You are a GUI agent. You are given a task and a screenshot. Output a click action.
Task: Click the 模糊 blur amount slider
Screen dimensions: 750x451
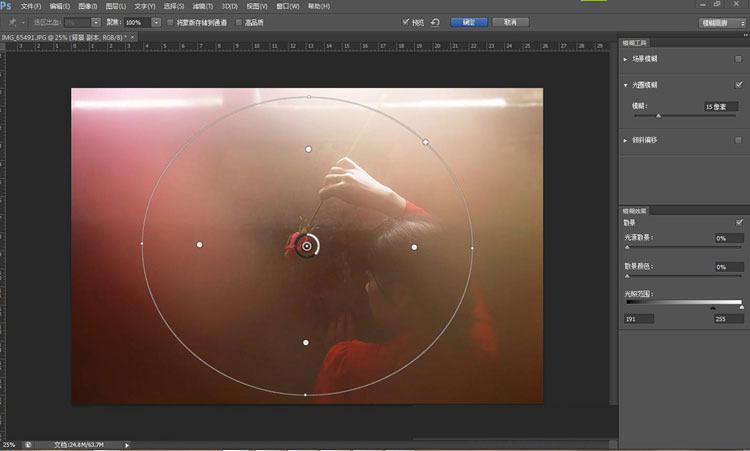pos(658,116)
